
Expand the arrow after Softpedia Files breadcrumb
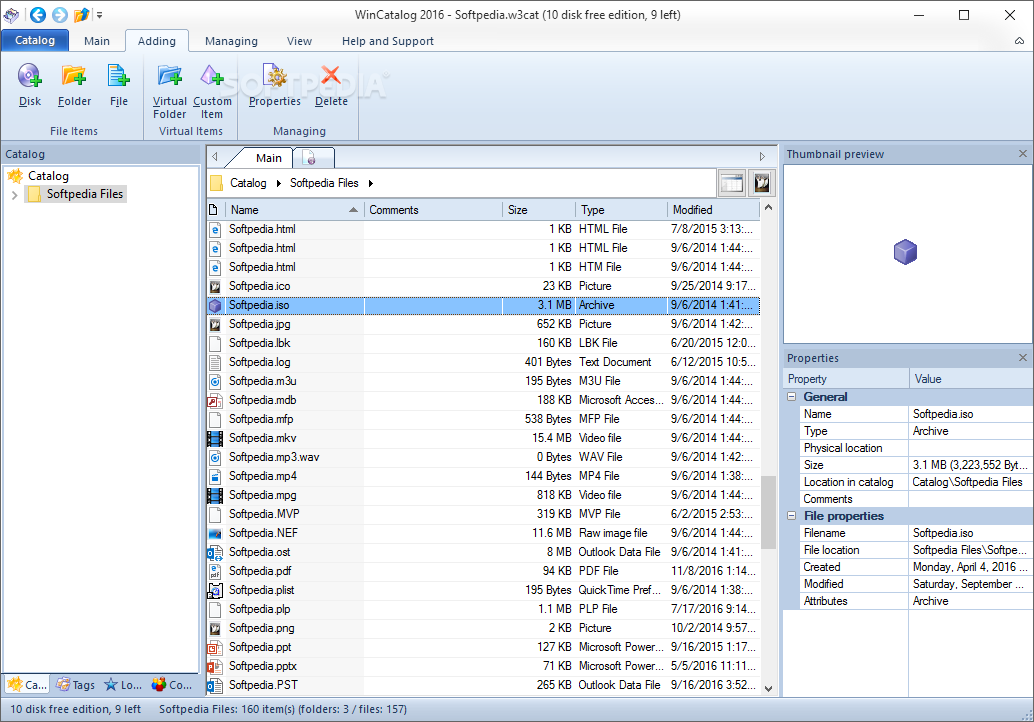[x=371, y=183]
